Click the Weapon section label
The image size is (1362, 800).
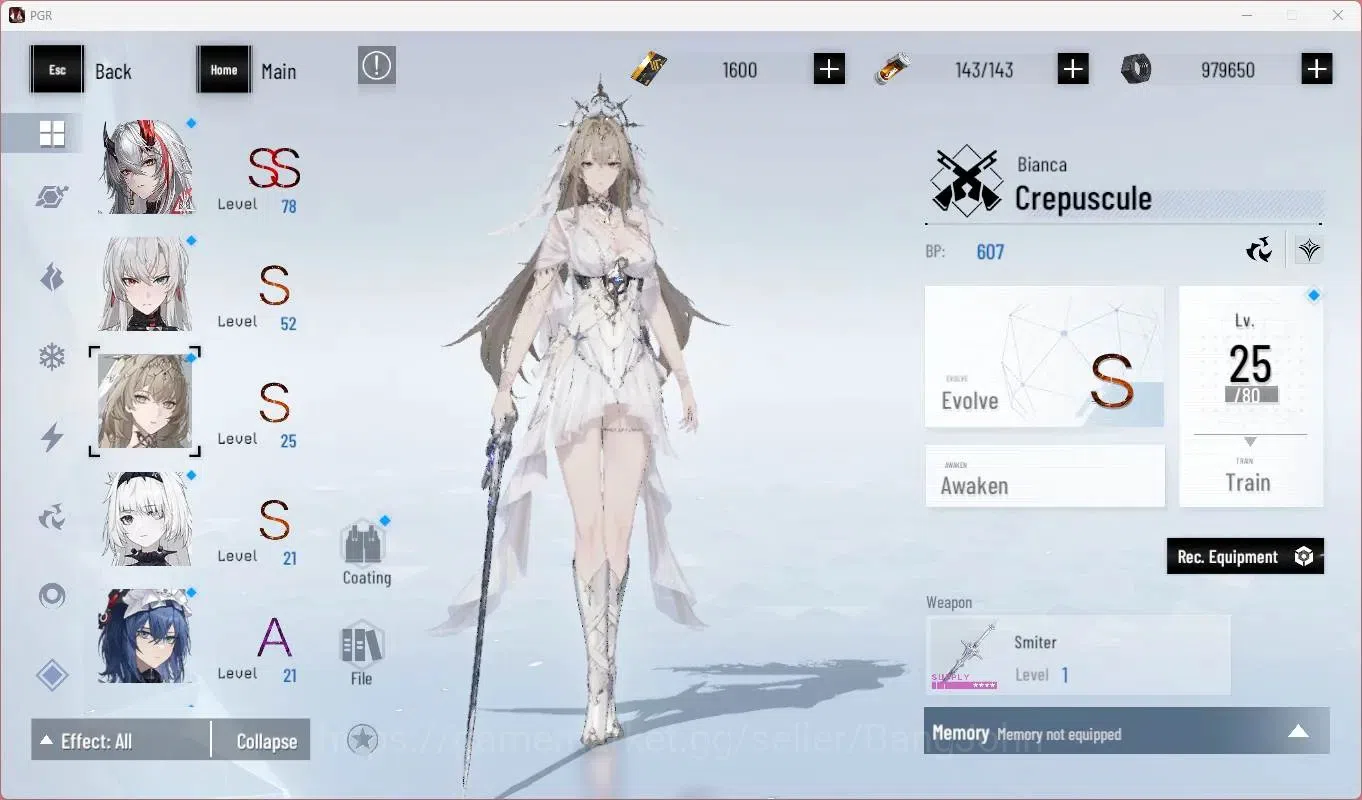click(x=949, y=602)
